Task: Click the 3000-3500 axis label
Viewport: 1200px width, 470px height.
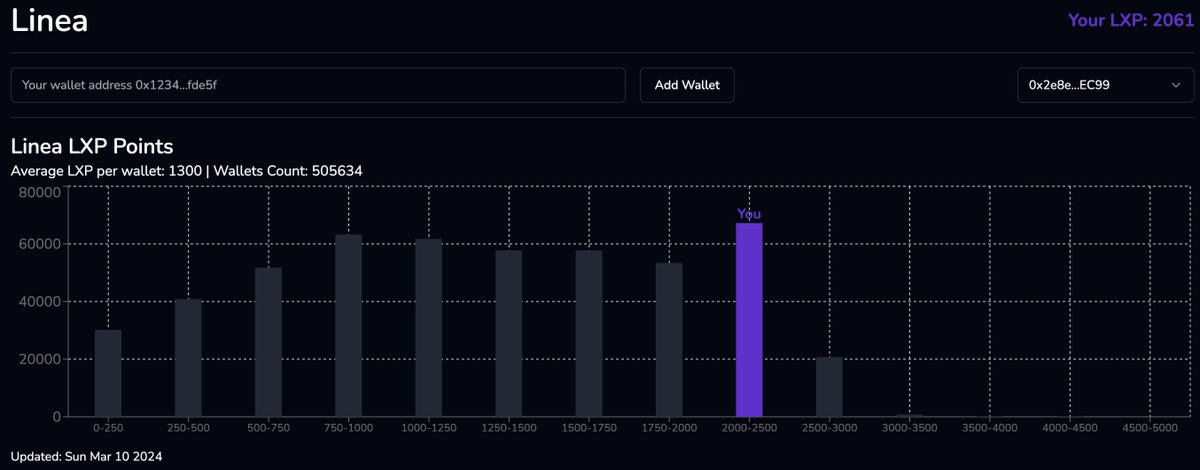Action: (x=909, y=428)
